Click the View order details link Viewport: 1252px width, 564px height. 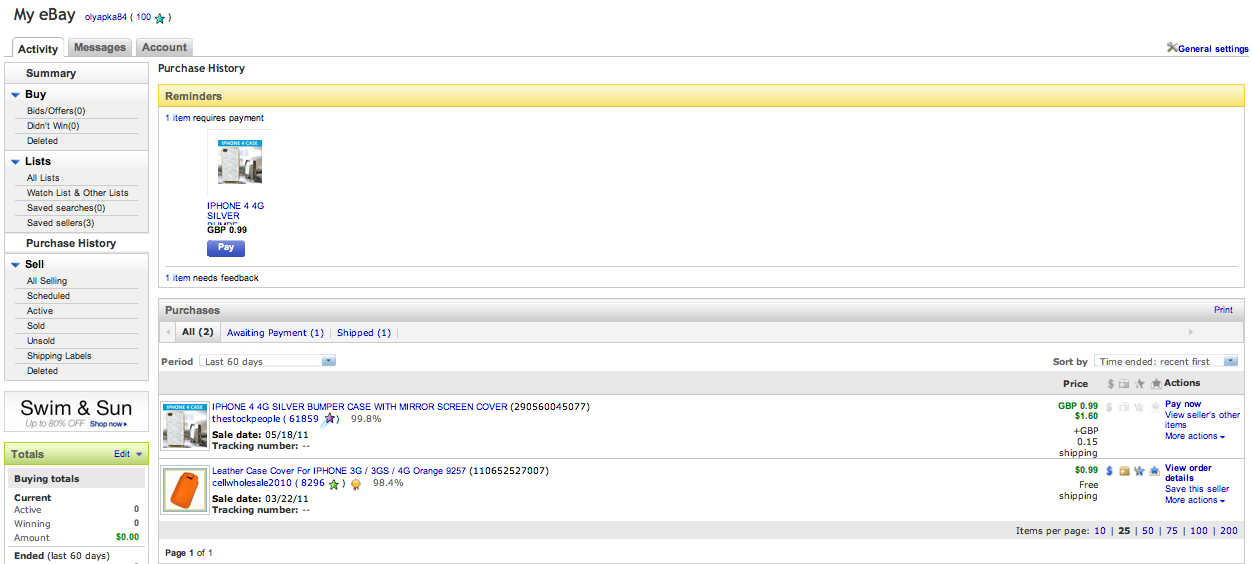coord(1188,473)
